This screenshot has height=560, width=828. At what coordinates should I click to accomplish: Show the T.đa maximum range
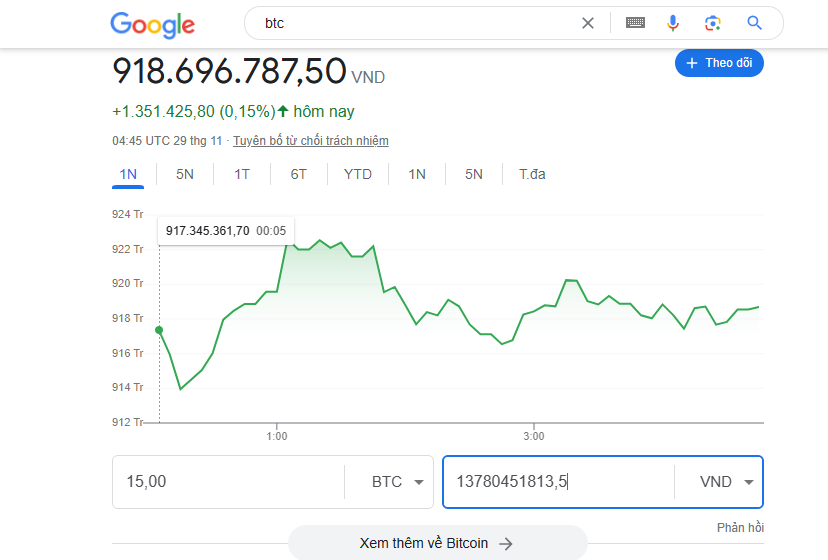pyautogui.click(x=532, y=174)
